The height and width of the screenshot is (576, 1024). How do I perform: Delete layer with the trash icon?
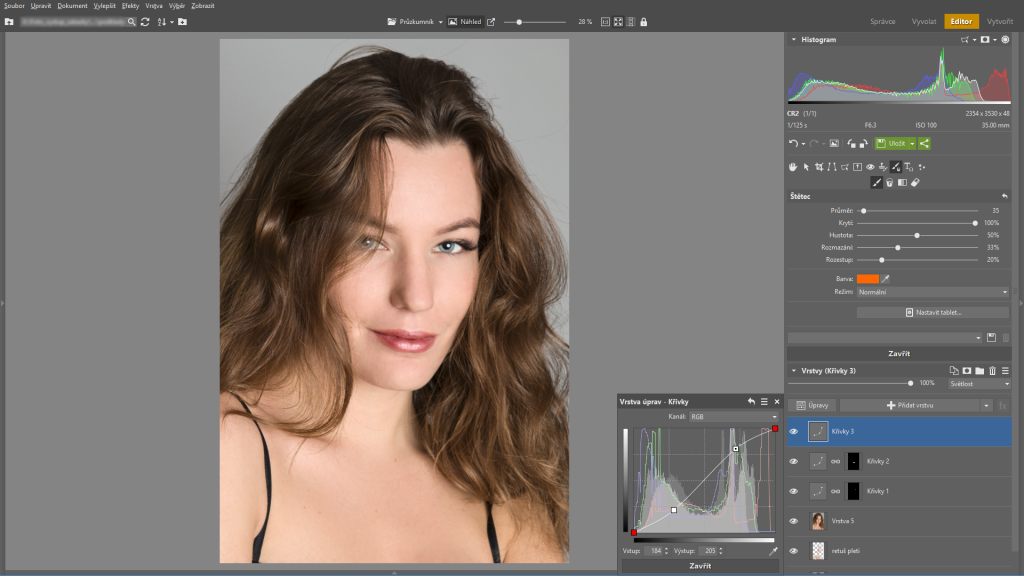(992, 370)
